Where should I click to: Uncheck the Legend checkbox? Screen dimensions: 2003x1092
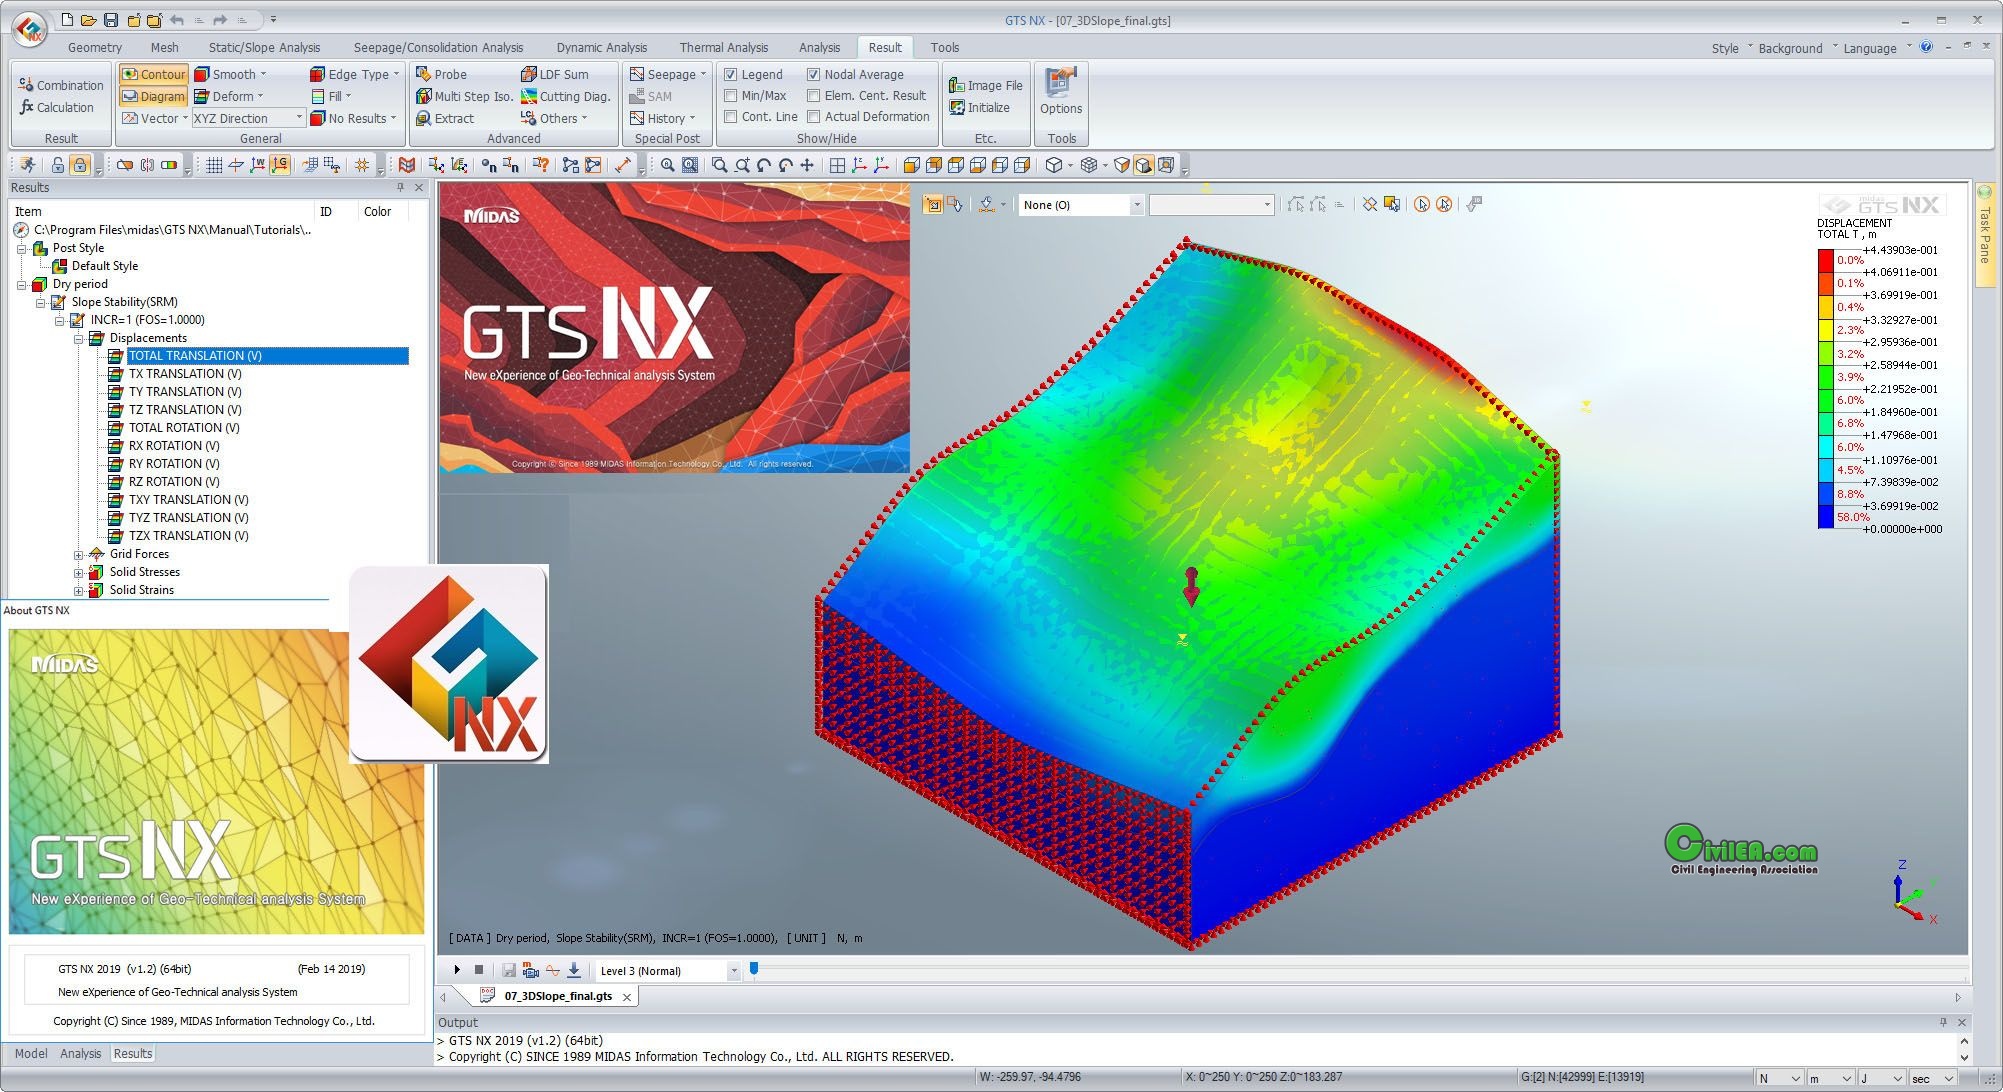point(731,74)
